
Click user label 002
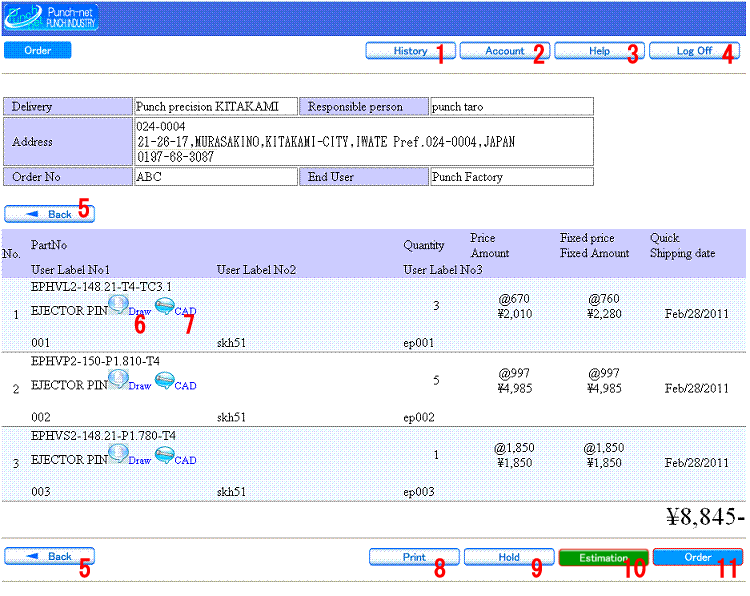click(41, 418)
